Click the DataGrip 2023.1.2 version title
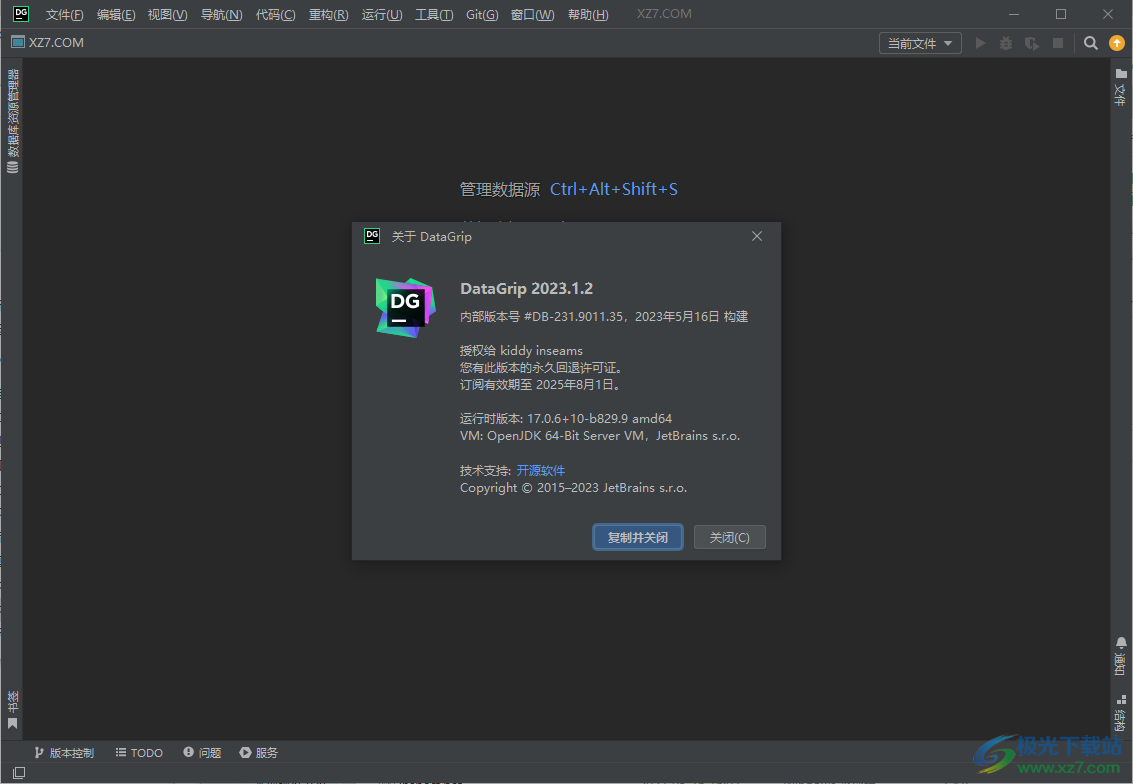 [x=526, y=288]
